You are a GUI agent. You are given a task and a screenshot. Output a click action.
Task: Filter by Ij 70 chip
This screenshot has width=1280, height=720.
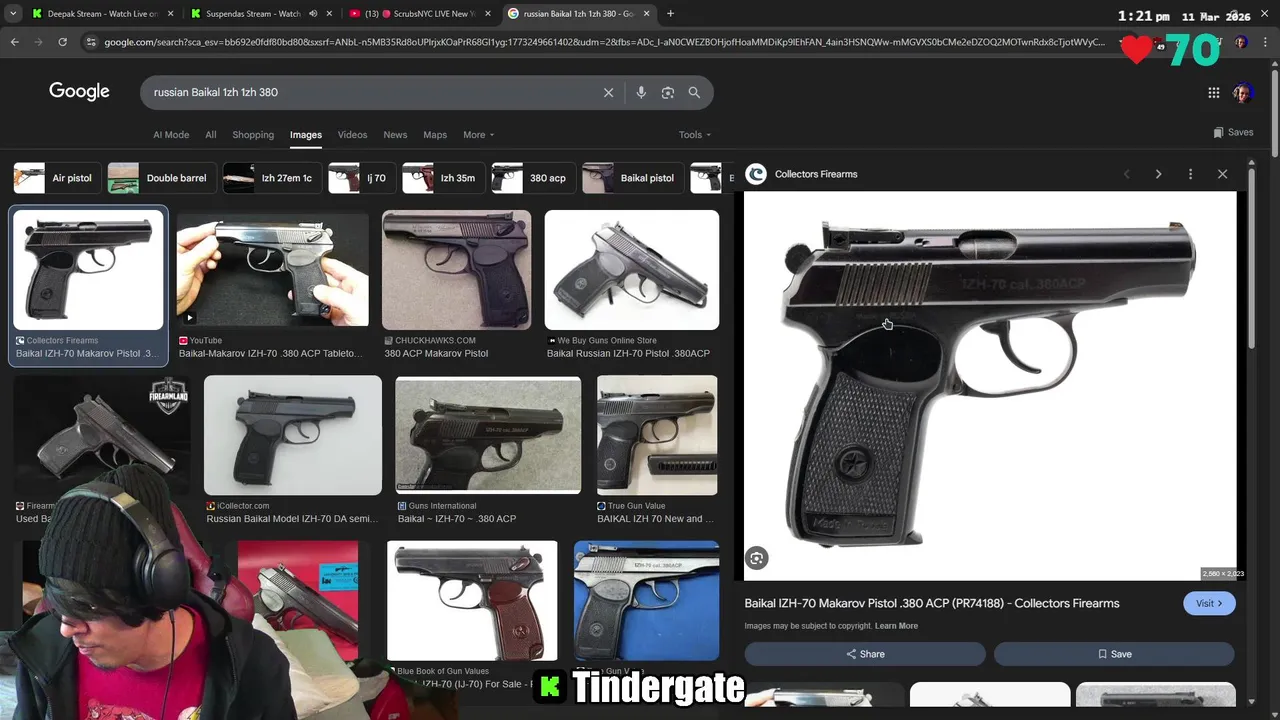click(x=360, y=178)
